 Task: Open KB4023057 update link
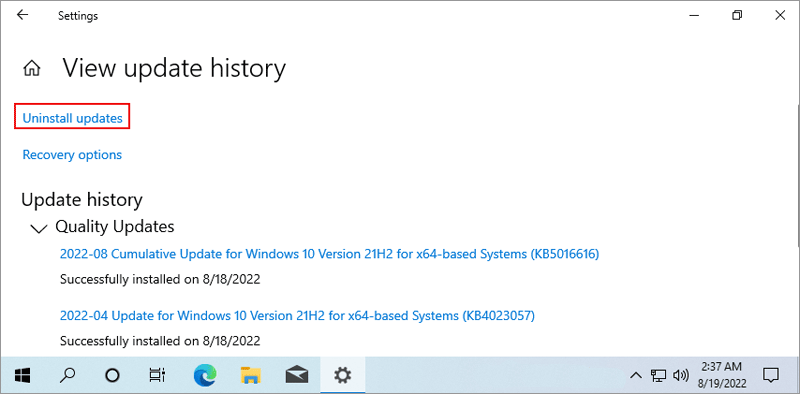(x=297, y=316)
